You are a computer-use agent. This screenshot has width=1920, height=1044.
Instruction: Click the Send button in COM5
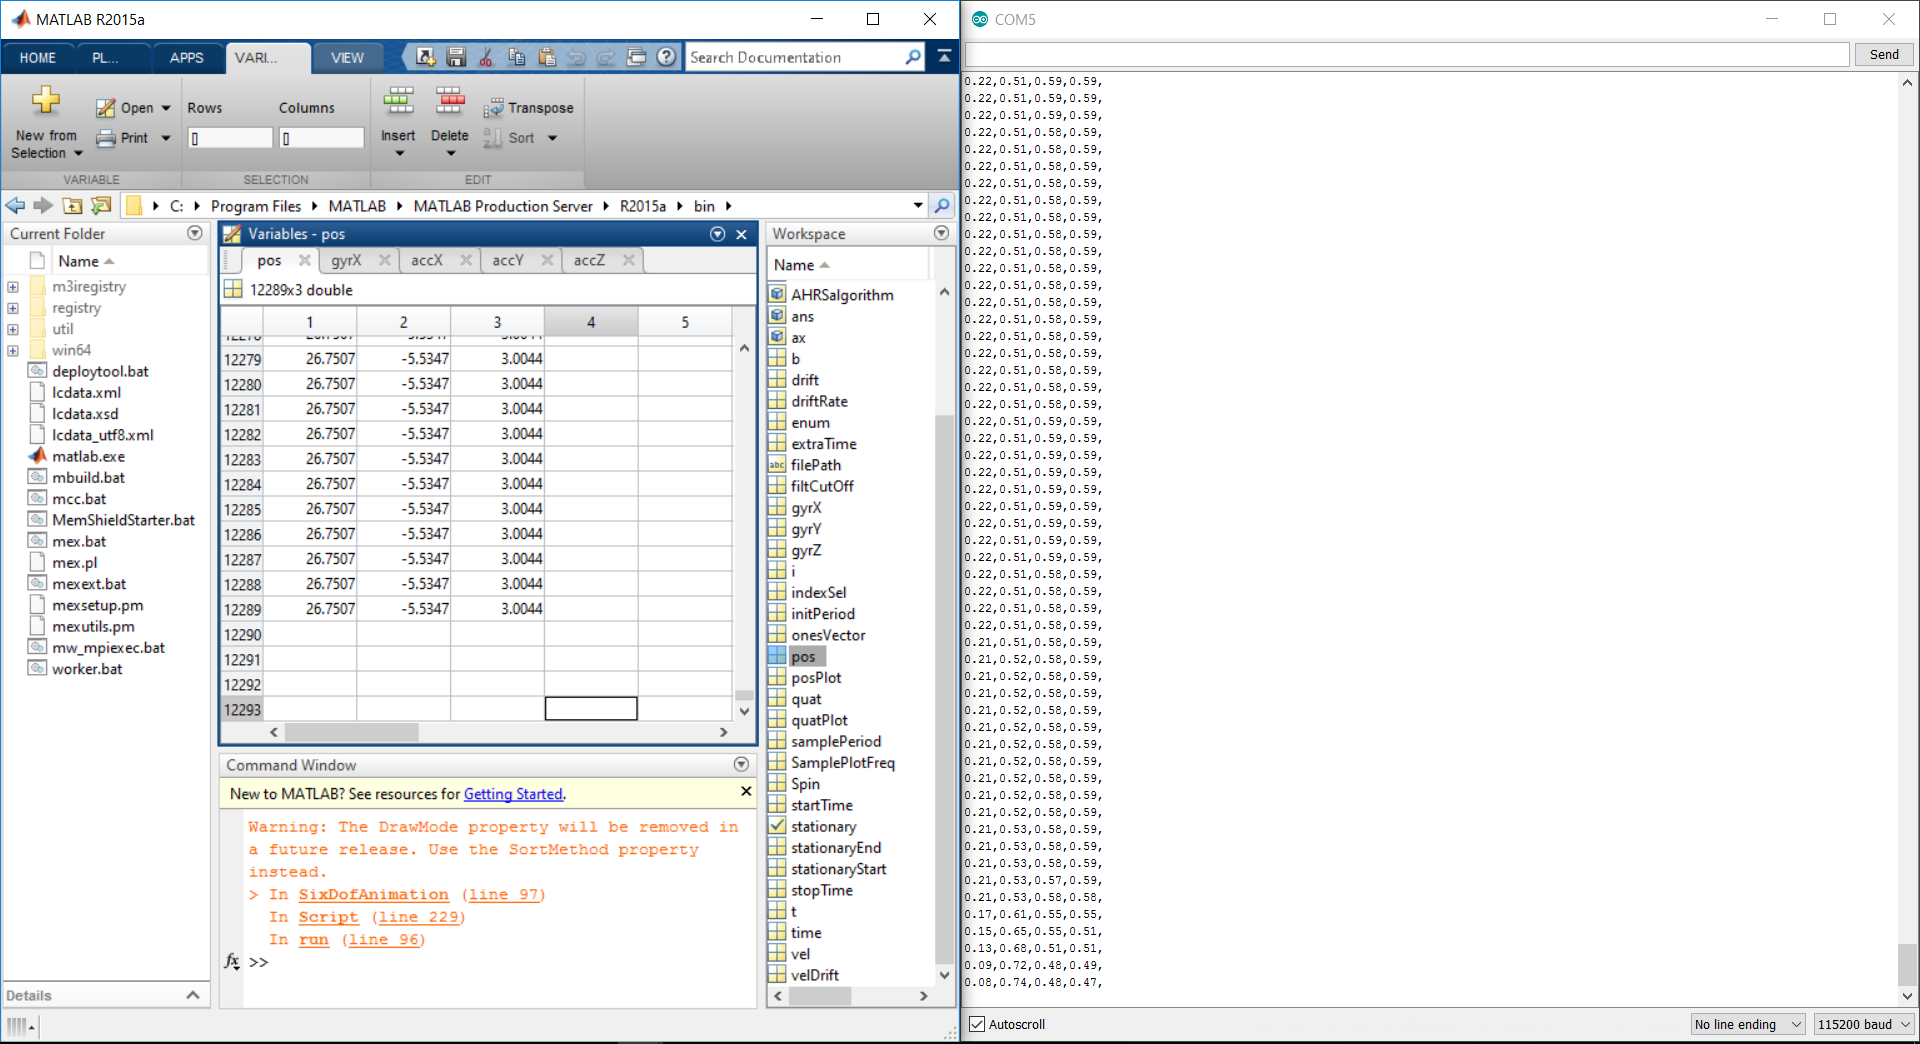coord(1884,55)
